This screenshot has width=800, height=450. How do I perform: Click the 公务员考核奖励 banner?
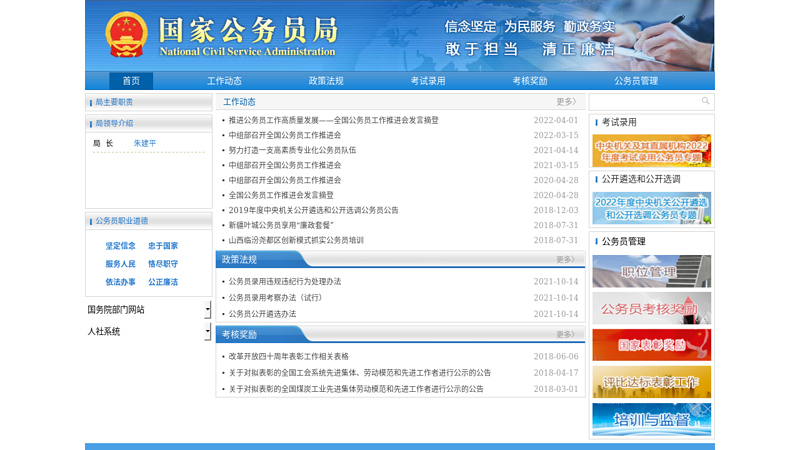(x=652, y=308)
